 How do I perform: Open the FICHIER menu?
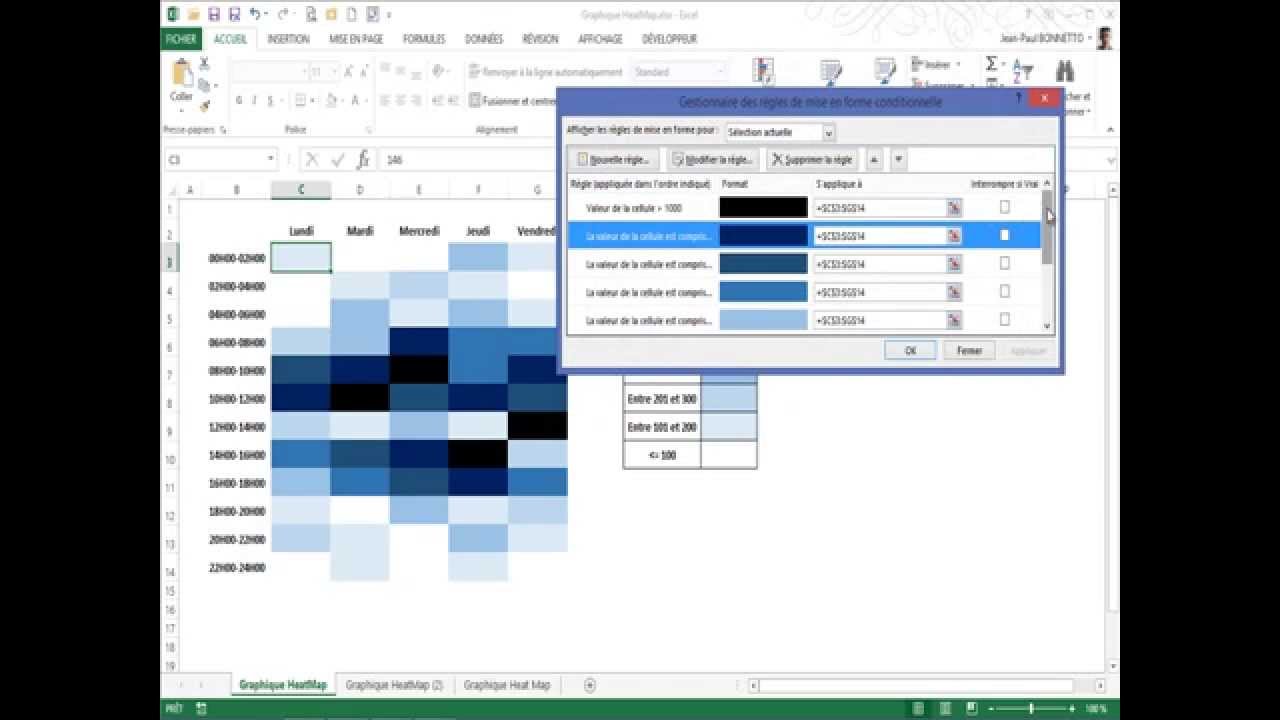tap(181, 39)
